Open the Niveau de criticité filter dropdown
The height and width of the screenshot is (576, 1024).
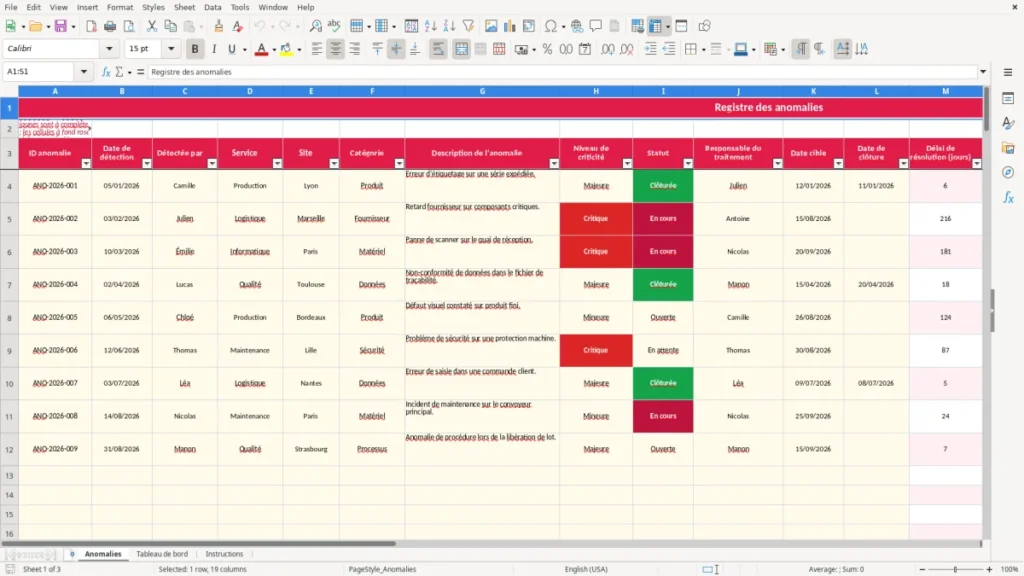[x=627, y=164]
